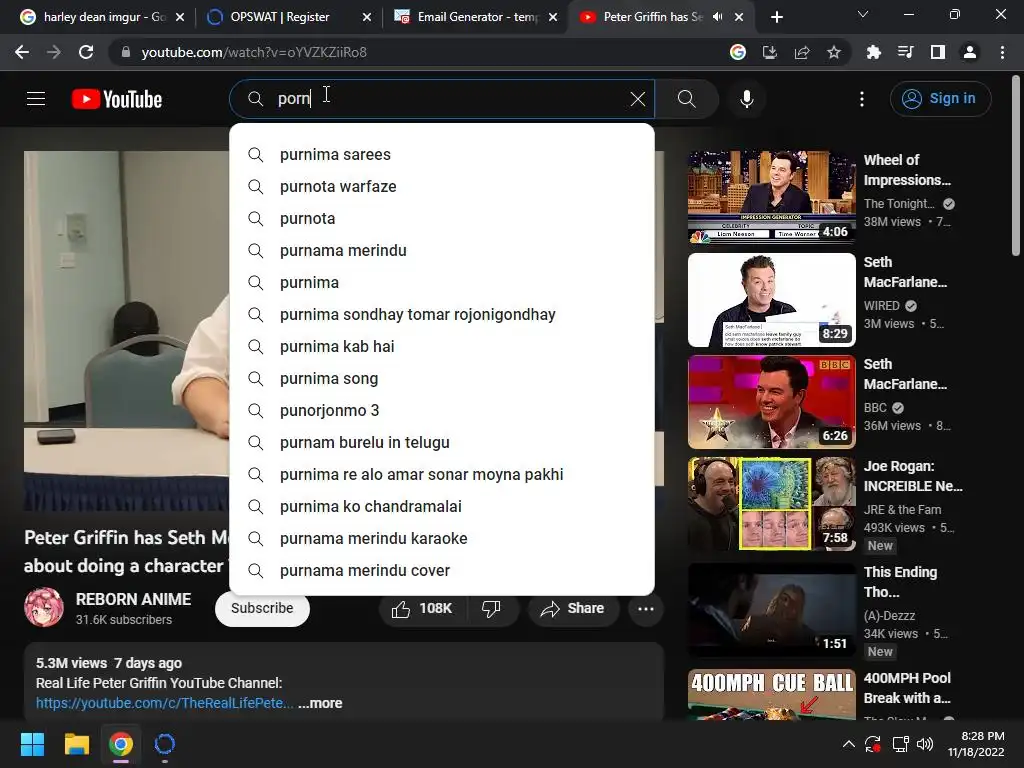The width and height of the screenshot is (1024, 768).
Task: Subscribe to REBORN ANIME channel
Action: (x=262, y=609)
